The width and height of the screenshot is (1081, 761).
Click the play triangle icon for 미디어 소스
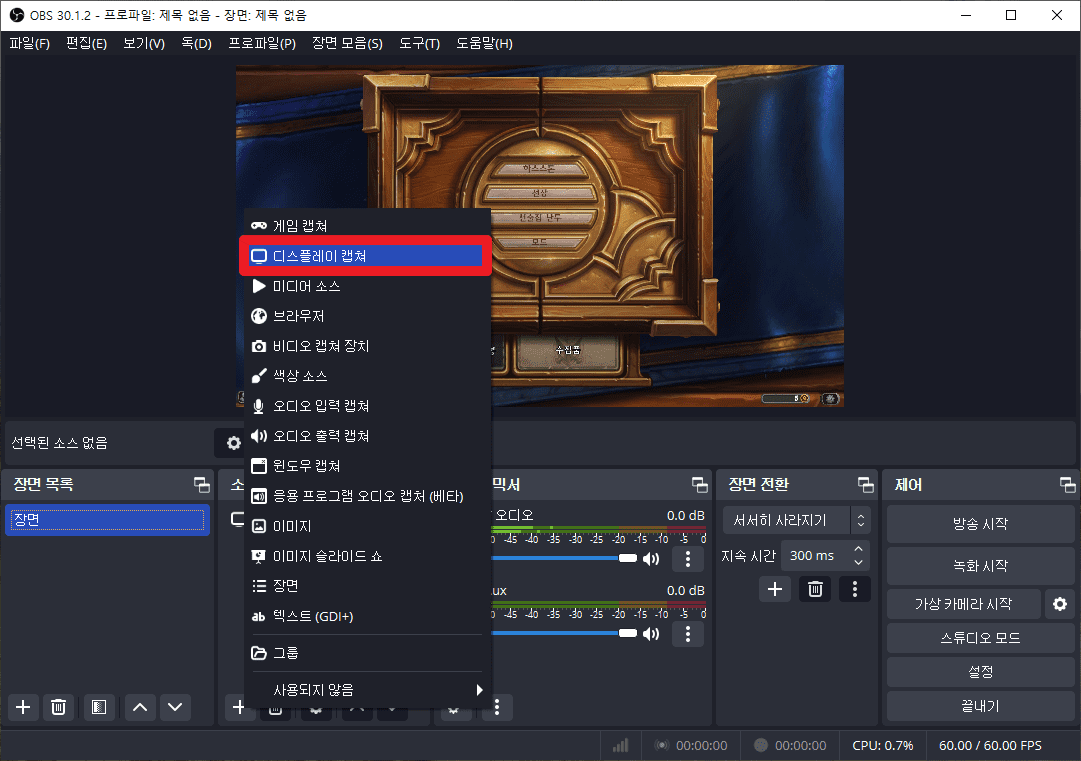259,286
